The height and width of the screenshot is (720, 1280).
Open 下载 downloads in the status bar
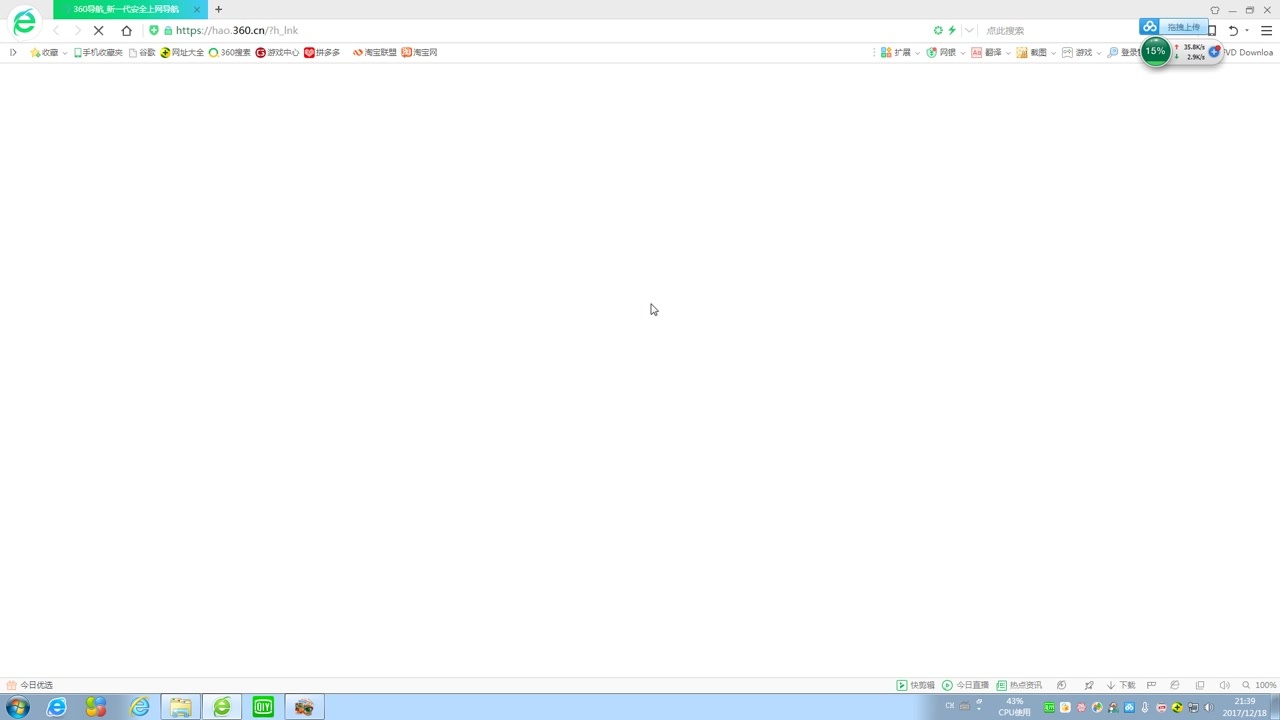[1120, 686]
